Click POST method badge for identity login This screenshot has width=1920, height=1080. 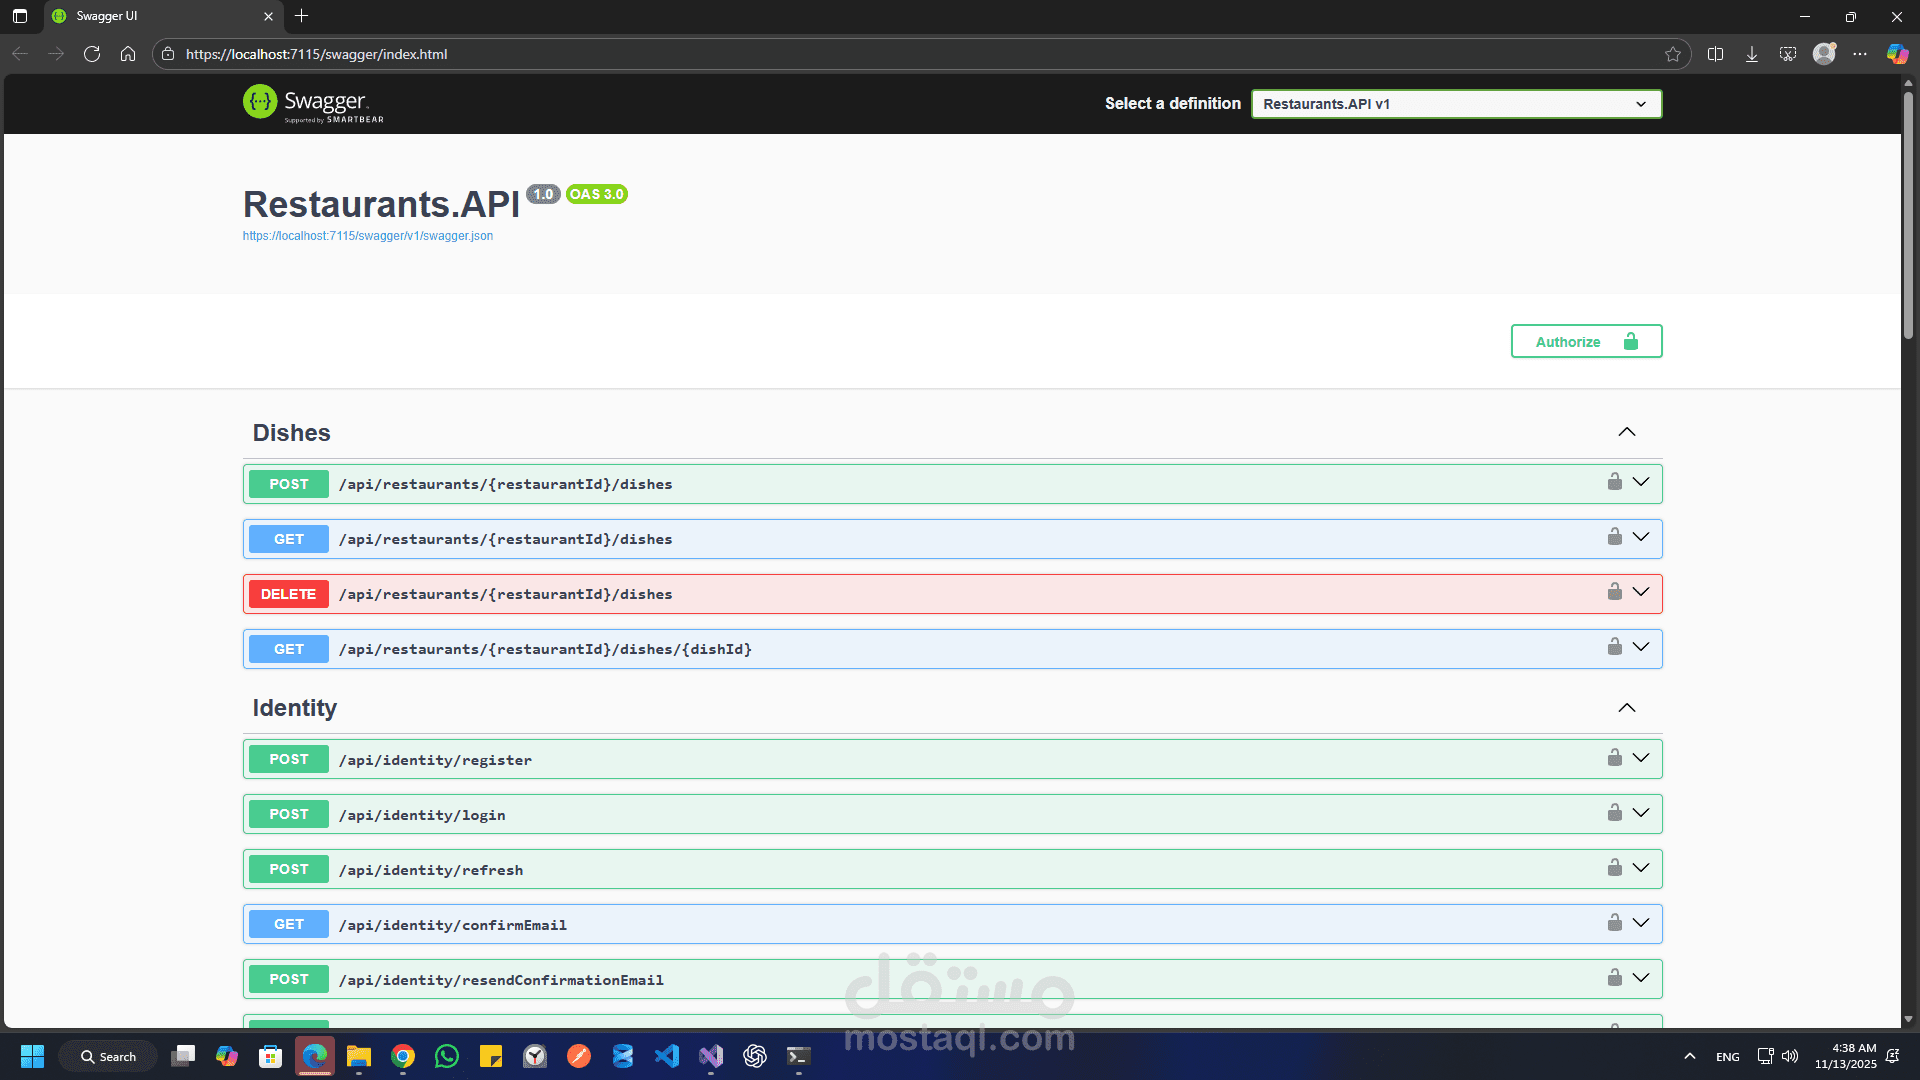(289, 814)
